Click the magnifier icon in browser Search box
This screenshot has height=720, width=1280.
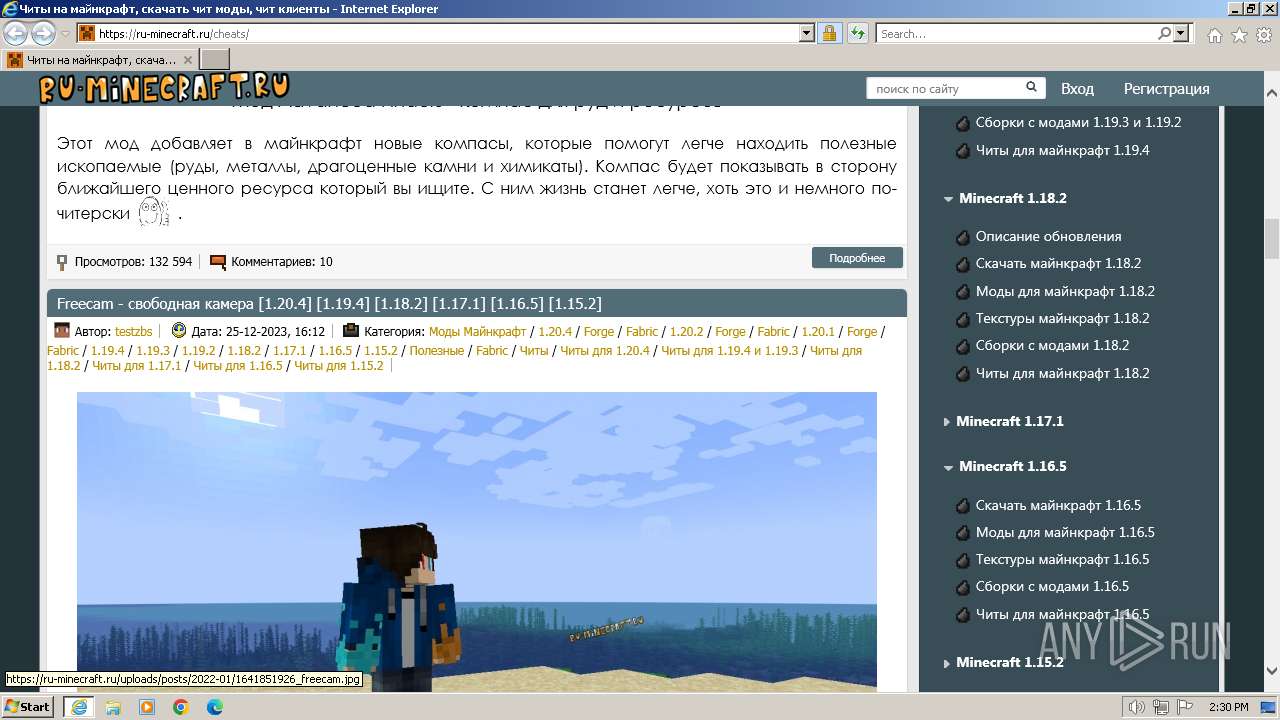click(x=1164, y=33)
